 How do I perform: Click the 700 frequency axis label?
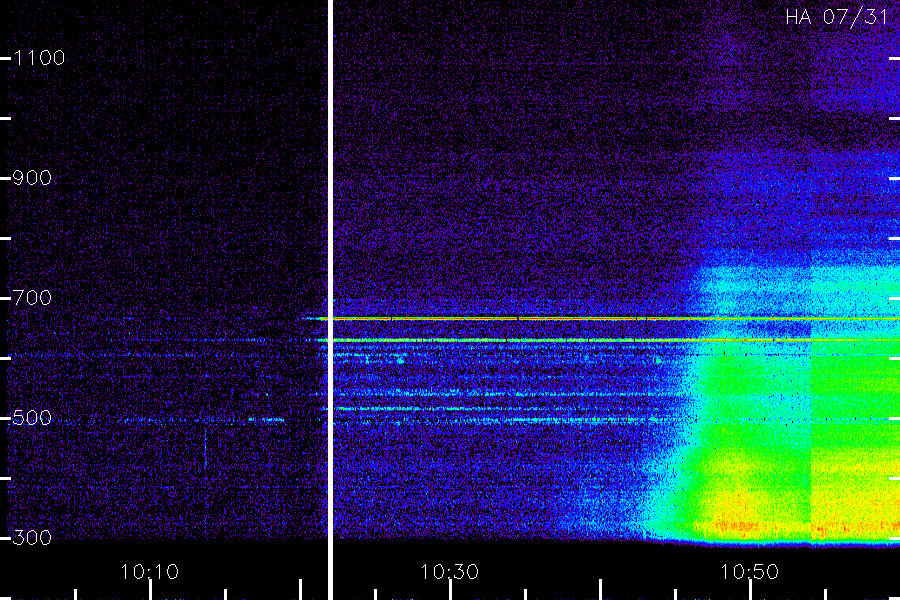[32, 298]
